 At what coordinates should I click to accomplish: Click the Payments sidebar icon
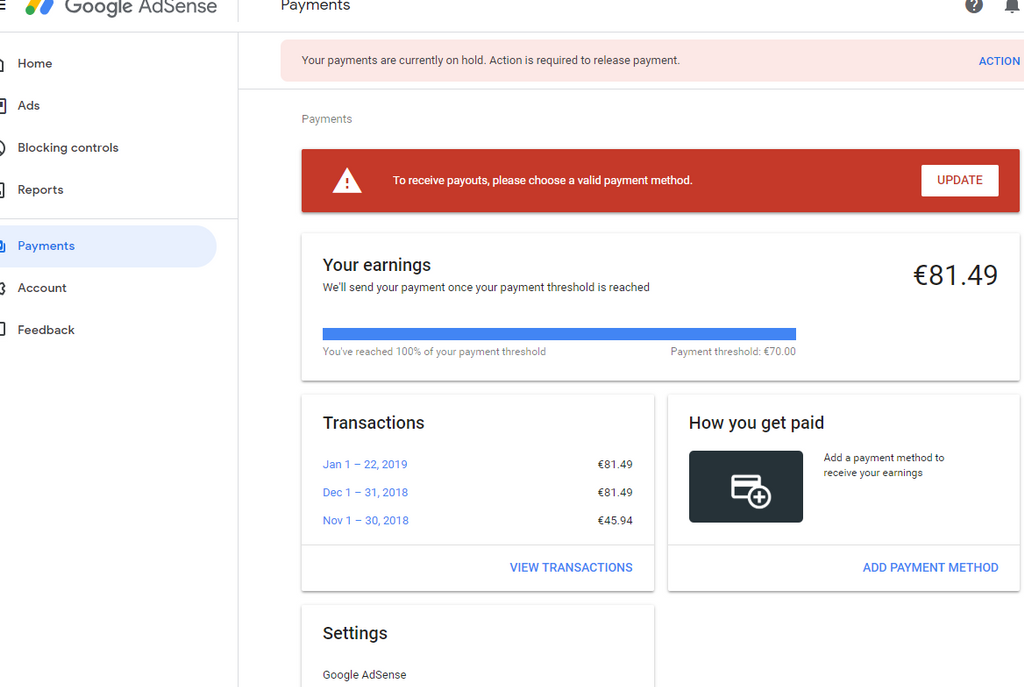pos(3,246)
